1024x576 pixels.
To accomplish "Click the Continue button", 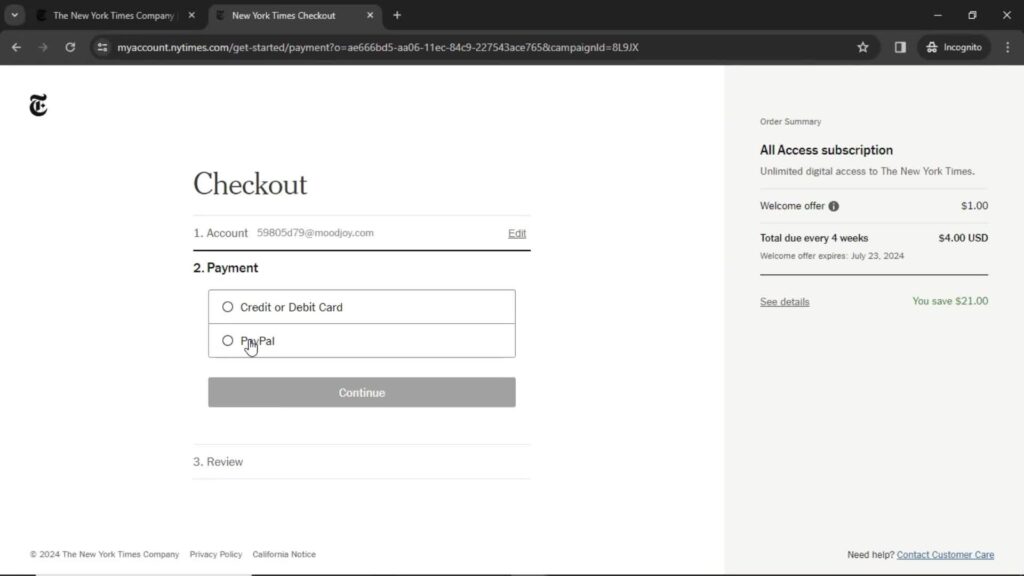I will pyautogui.click(x=362, y=392).
